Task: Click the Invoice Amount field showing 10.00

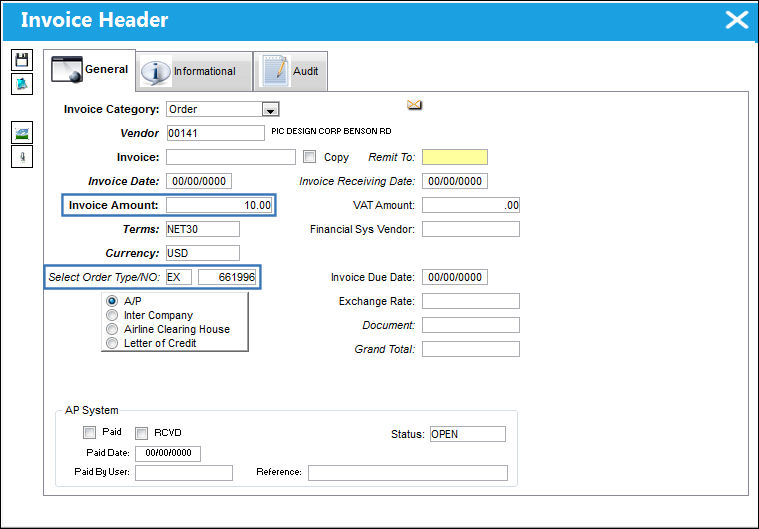Action: (x=220, y=205)
